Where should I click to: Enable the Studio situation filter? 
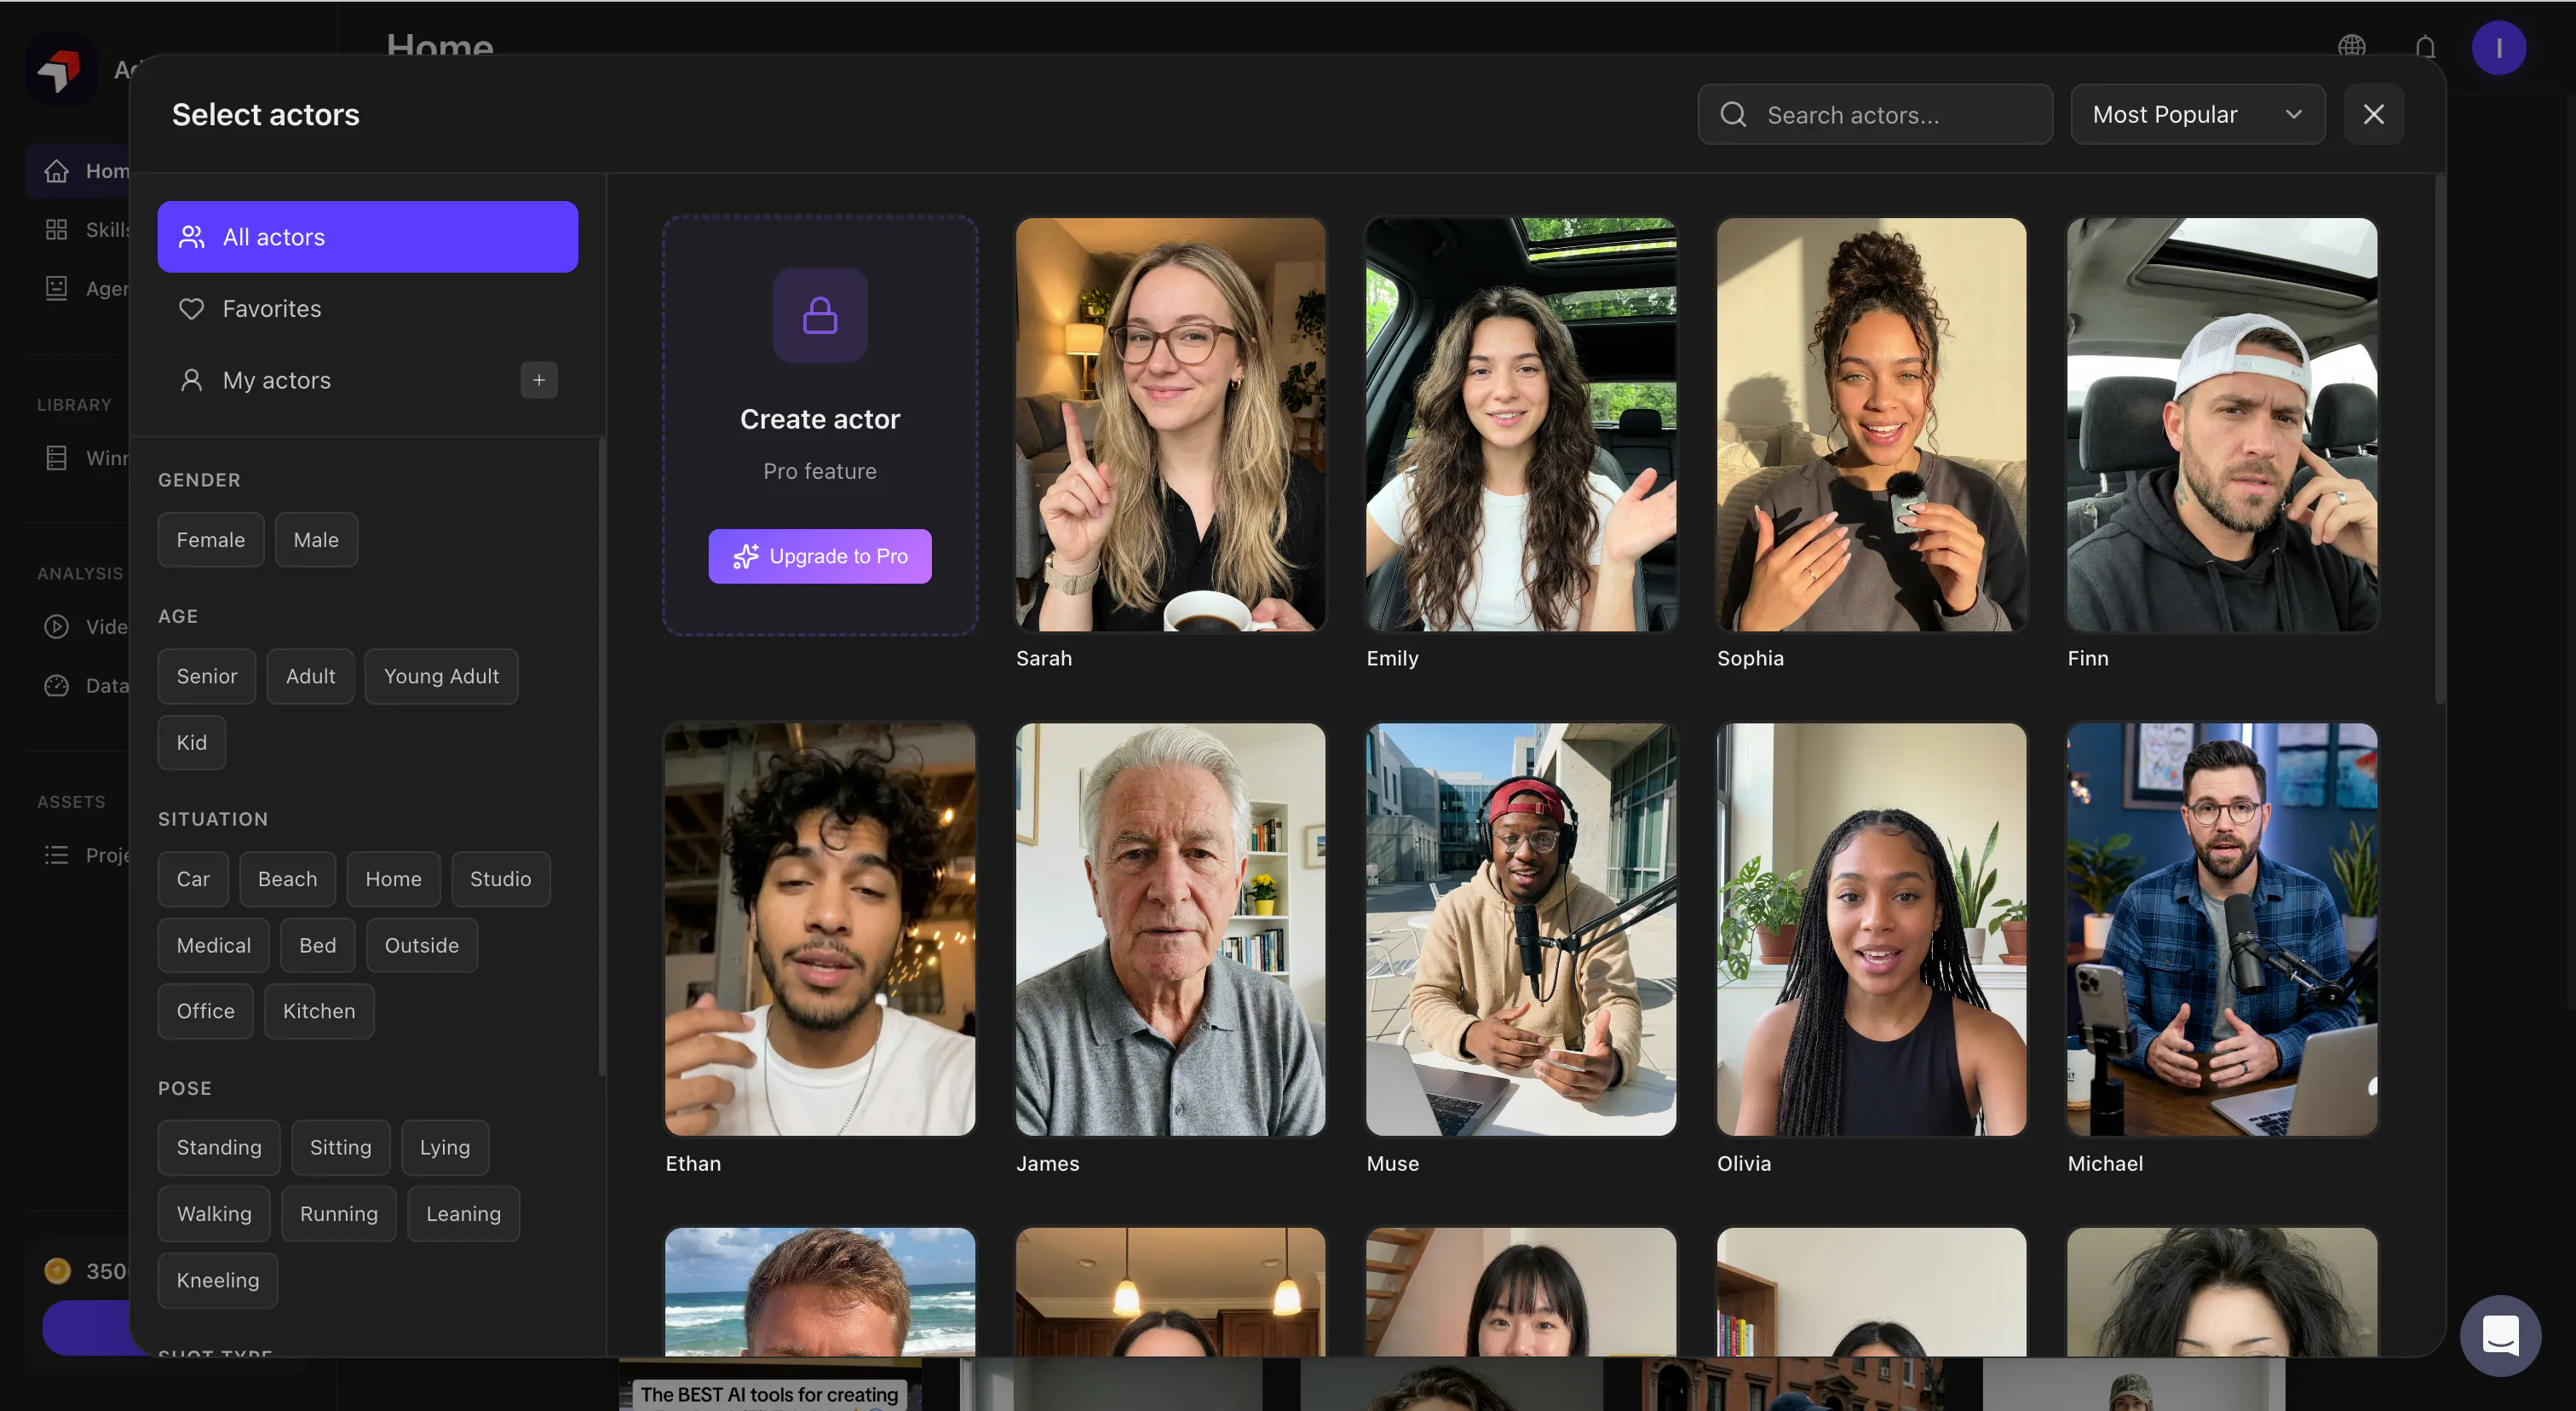click(500, 879)
